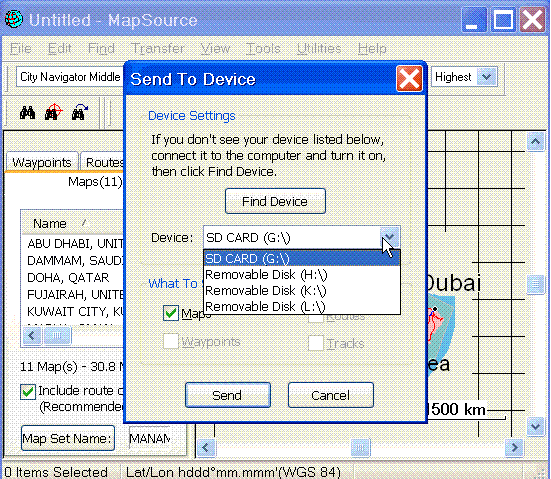Open the Transfer menu

[x=157, y=48]
